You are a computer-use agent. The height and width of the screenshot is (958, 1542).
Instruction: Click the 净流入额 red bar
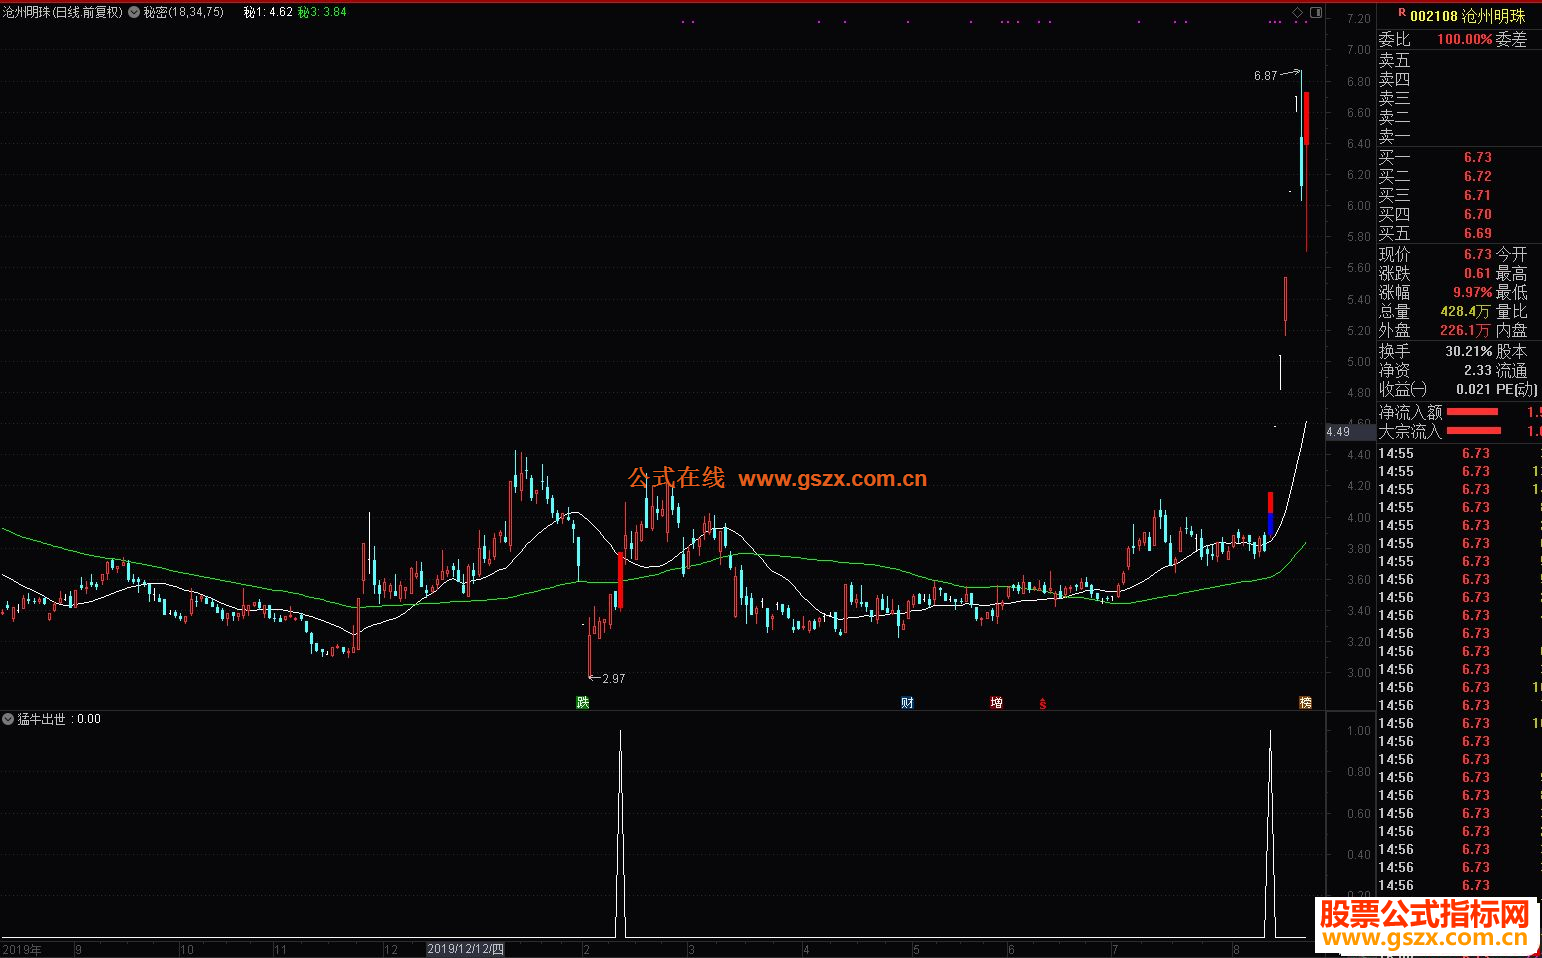[x=1473, y=412]
